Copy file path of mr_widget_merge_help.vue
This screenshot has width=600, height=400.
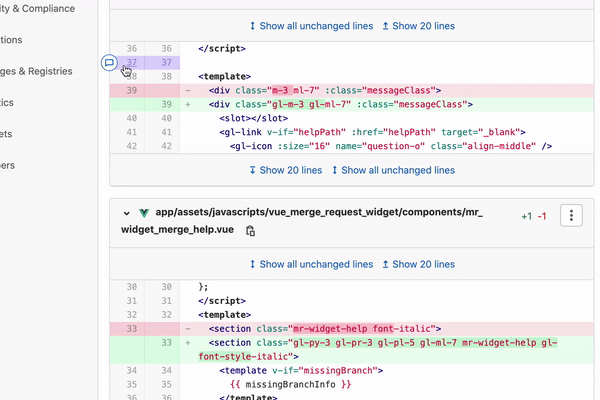[251, 231]
